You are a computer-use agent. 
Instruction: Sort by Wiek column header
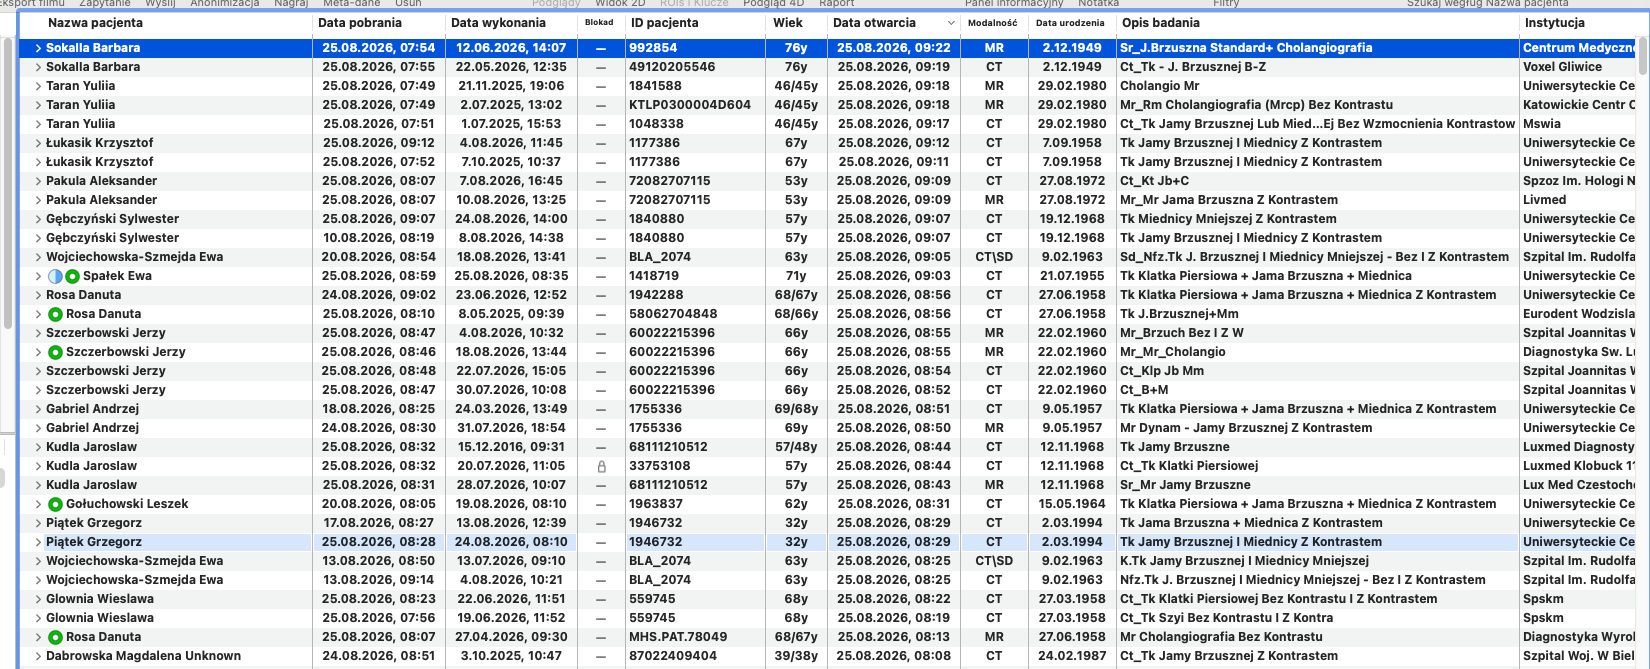tap(788, 23)
